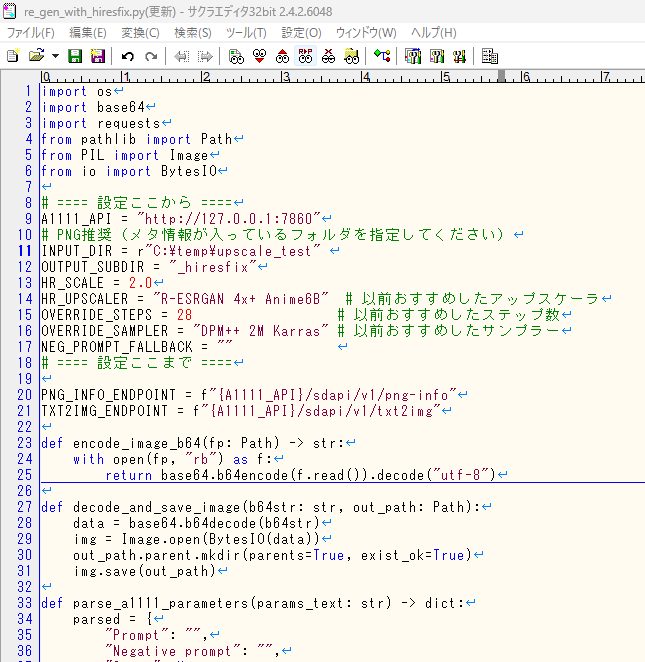Jump forward with the right arrow icon

205,56
